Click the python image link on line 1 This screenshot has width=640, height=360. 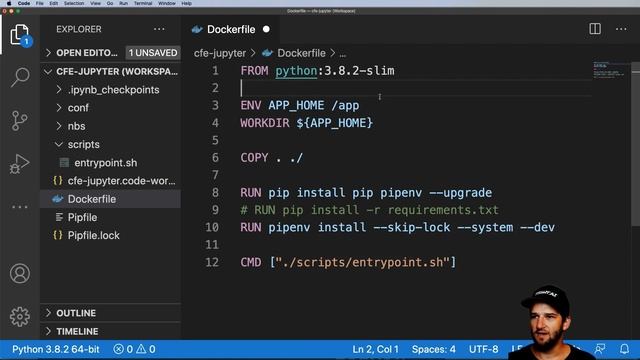(296, 71)
